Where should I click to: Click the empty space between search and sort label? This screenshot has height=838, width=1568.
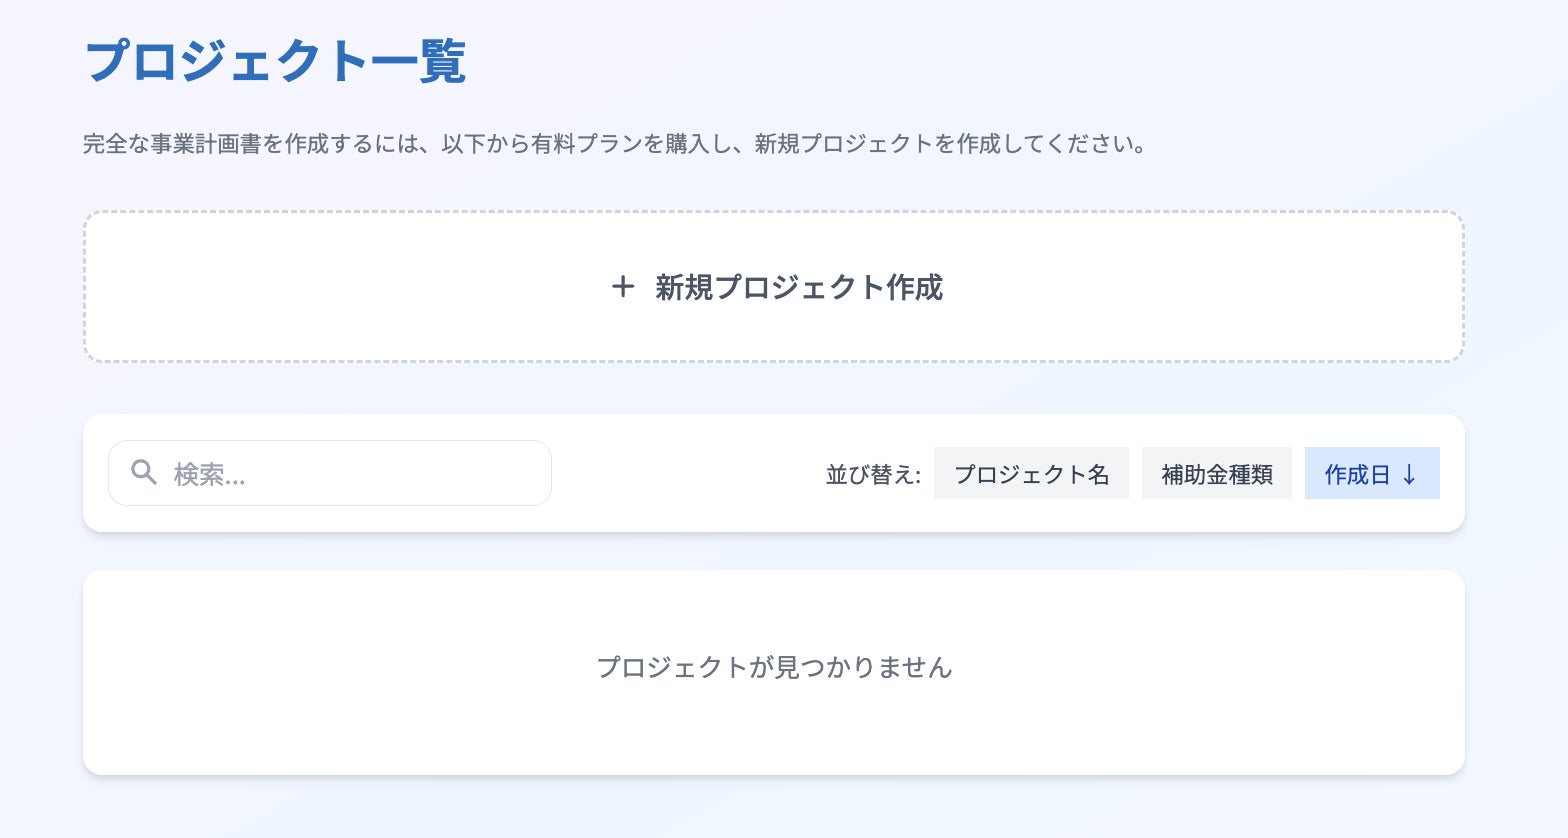pos(688,474)
